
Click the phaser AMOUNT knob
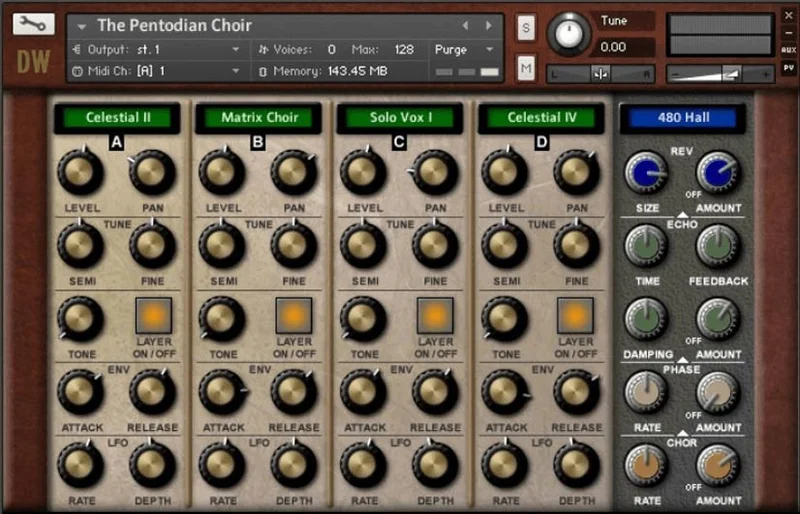pyautogui.click(x=717, y=392)
